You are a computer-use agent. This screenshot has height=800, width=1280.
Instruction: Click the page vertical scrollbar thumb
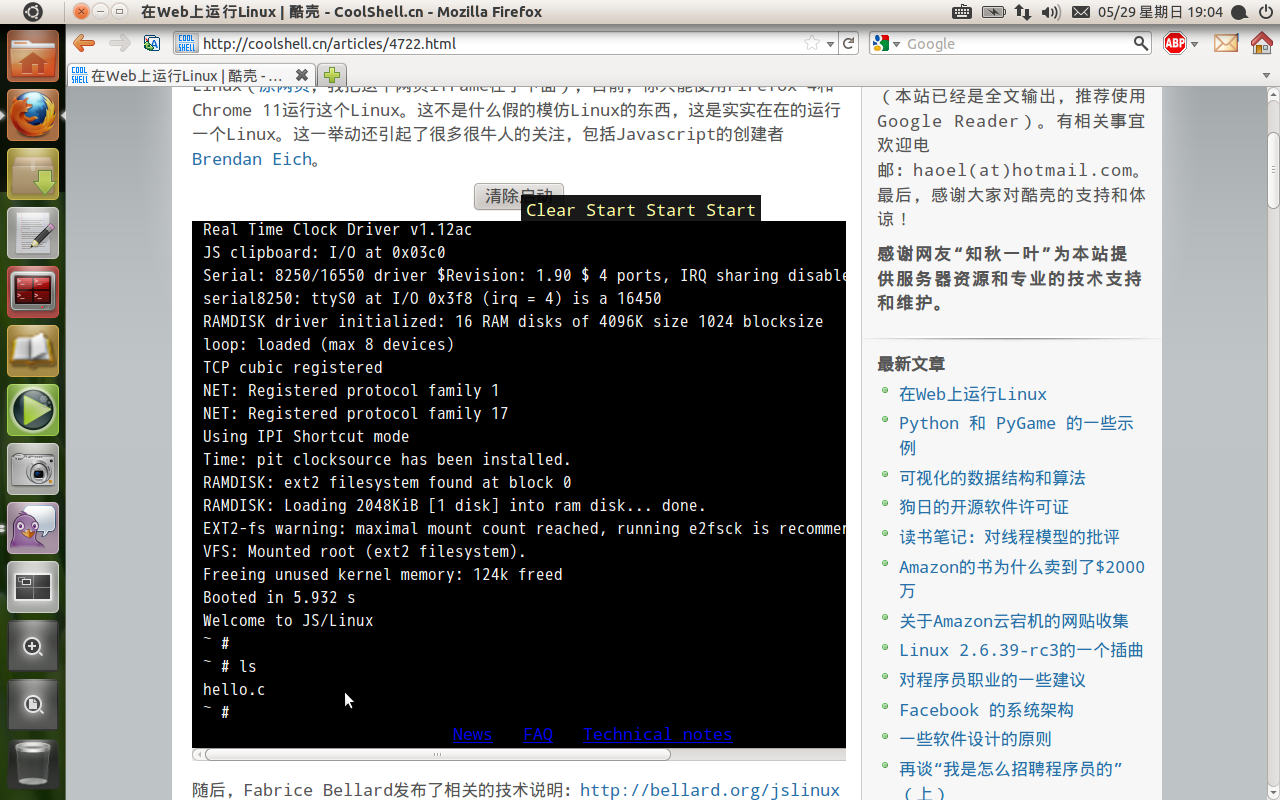(1273, 170)
